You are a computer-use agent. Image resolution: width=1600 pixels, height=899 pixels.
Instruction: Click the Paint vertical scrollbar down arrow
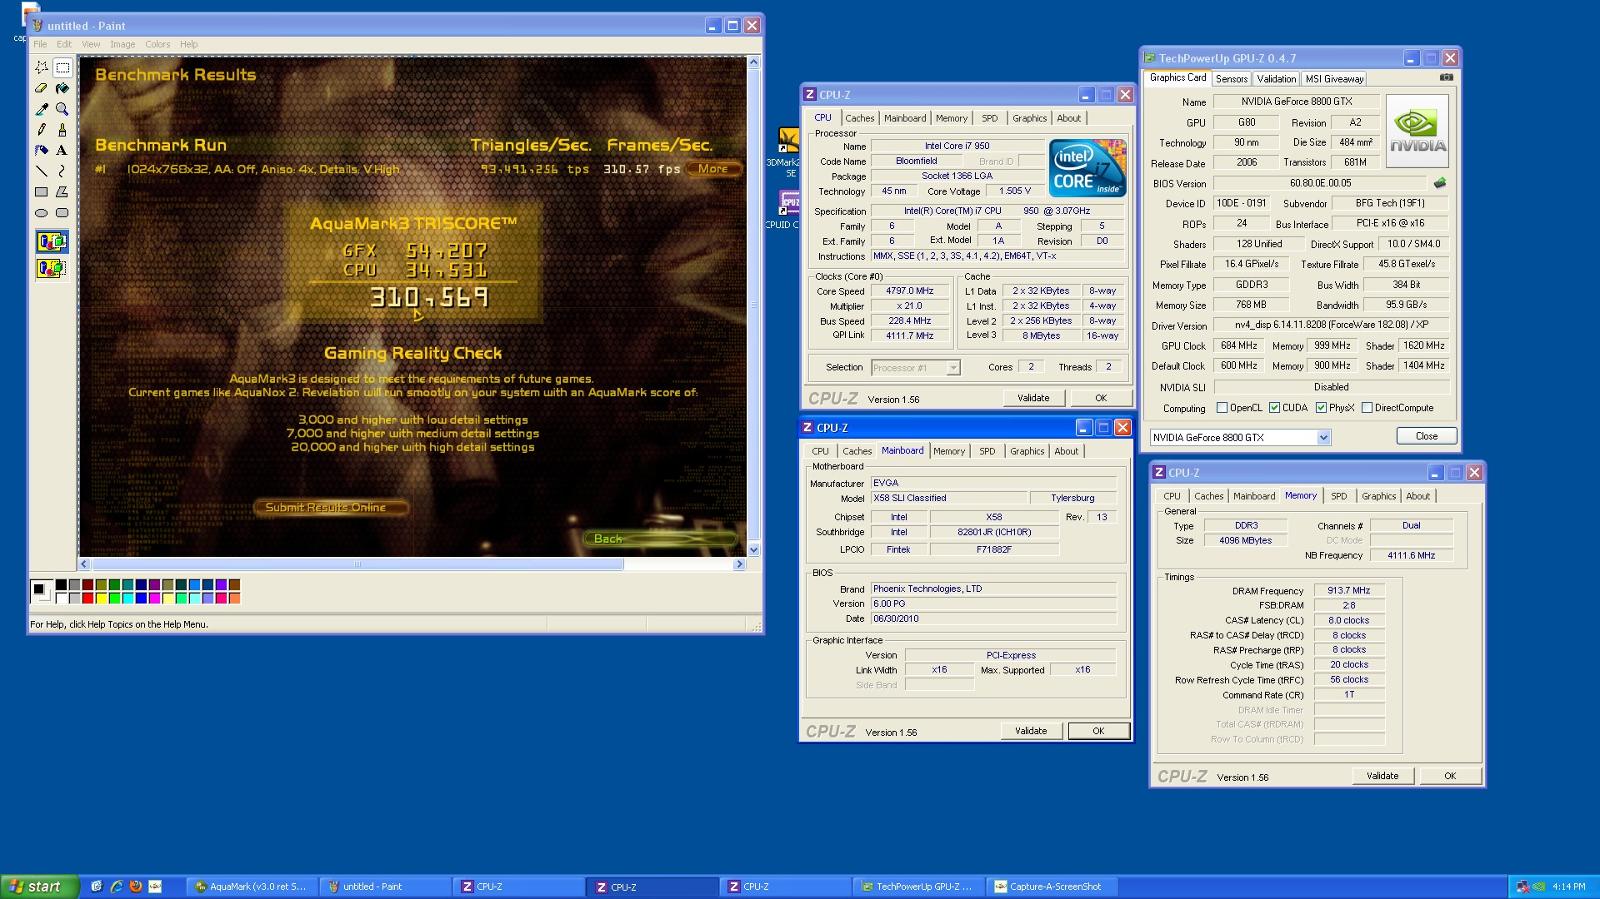754,550
